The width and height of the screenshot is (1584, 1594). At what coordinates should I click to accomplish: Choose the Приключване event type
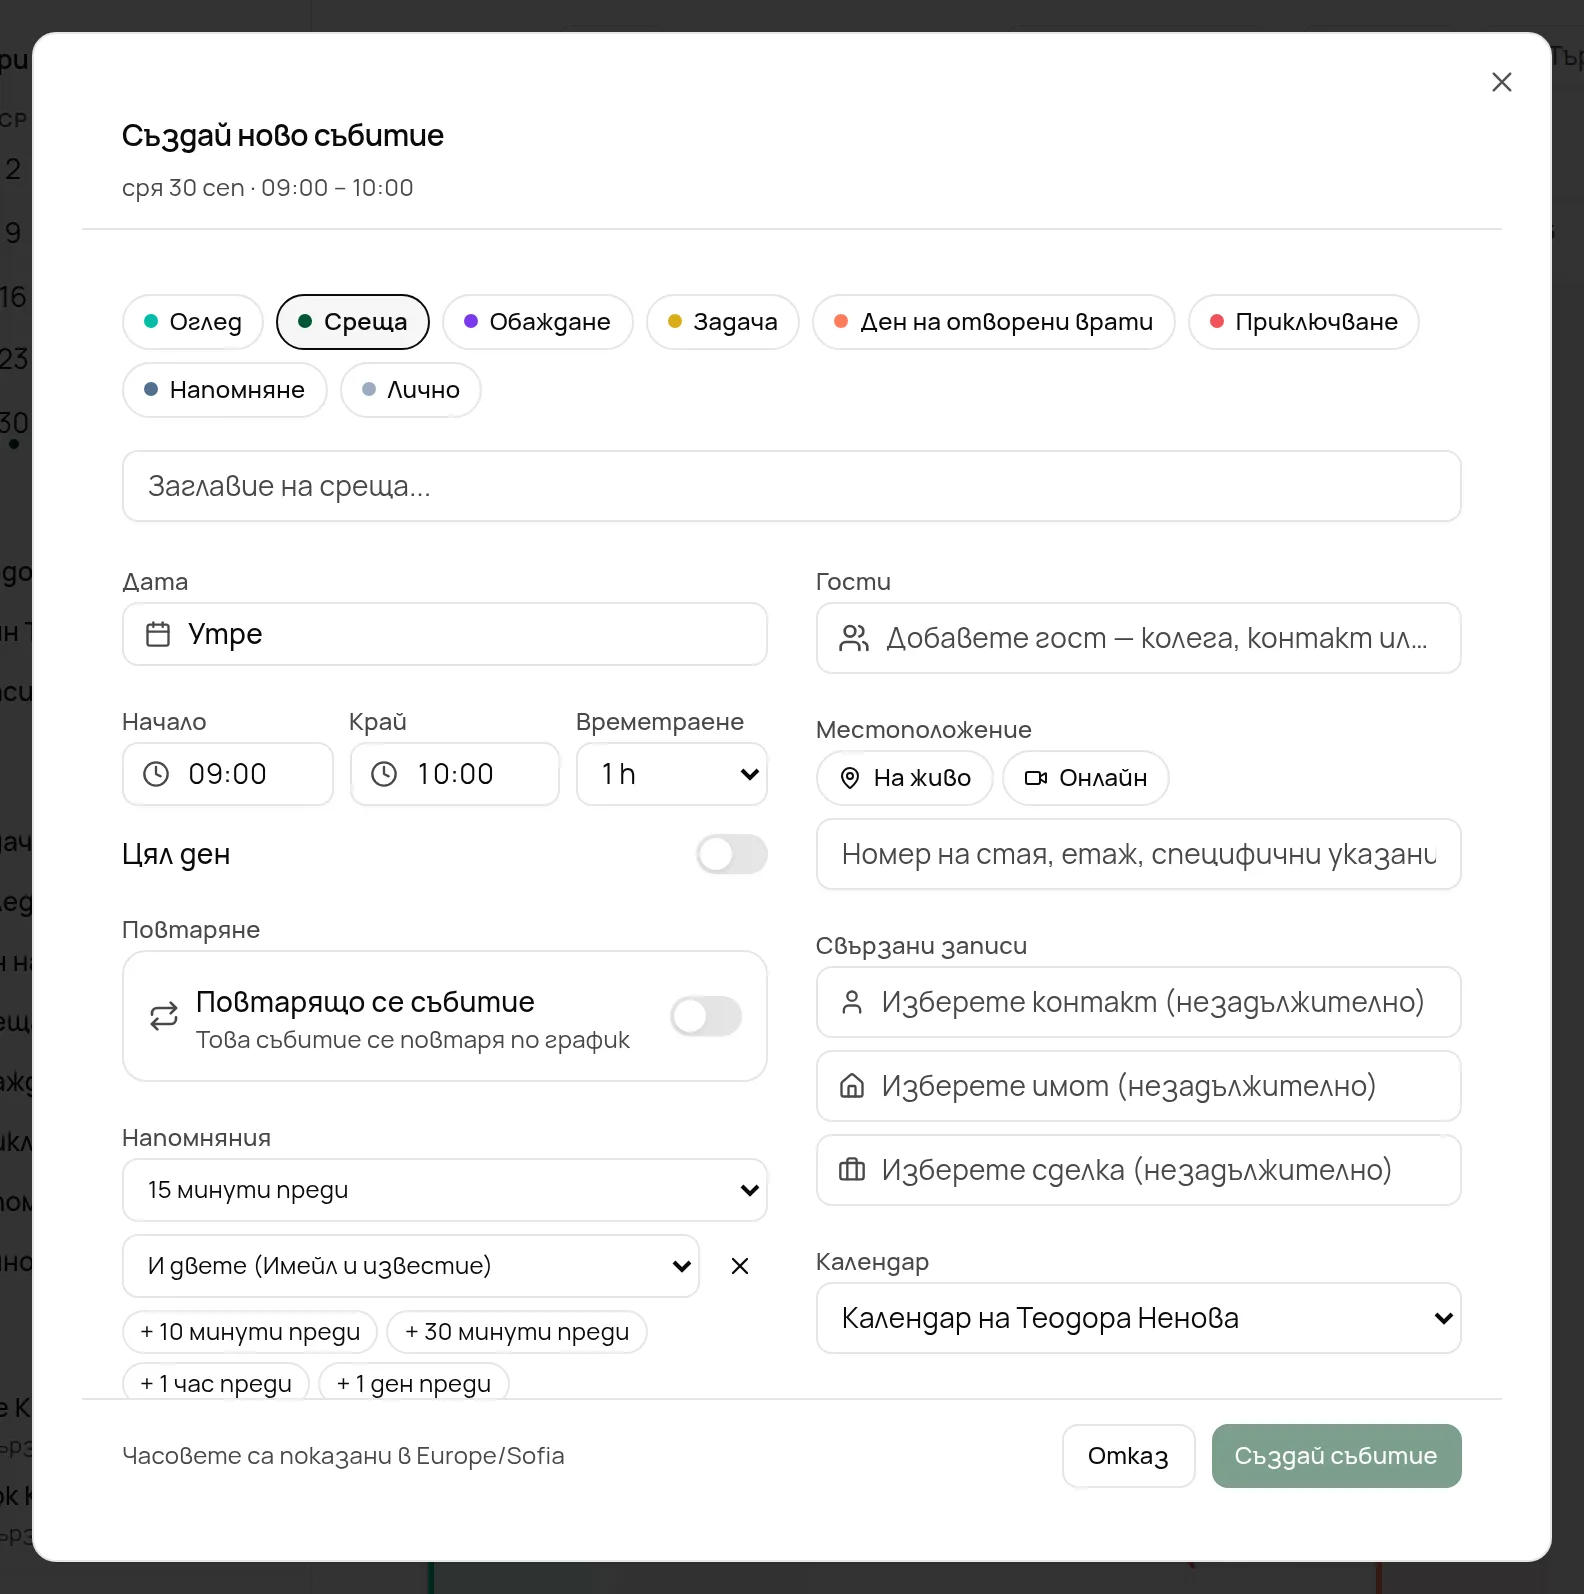point(1304,322)
